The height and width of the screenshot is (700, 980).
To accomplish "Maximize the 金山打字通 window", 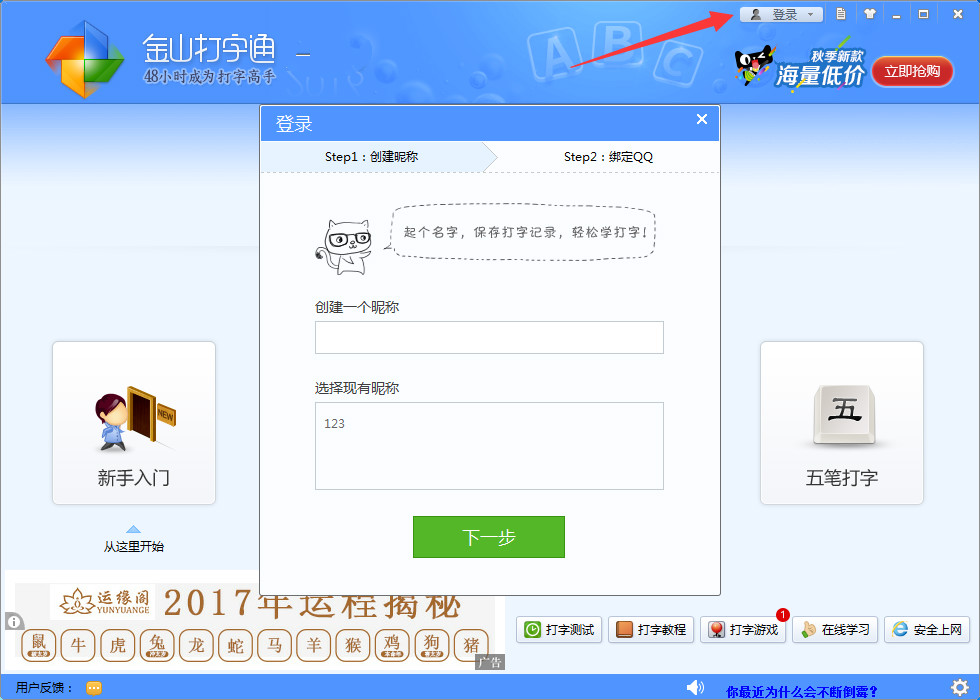I will pos(923,14).
